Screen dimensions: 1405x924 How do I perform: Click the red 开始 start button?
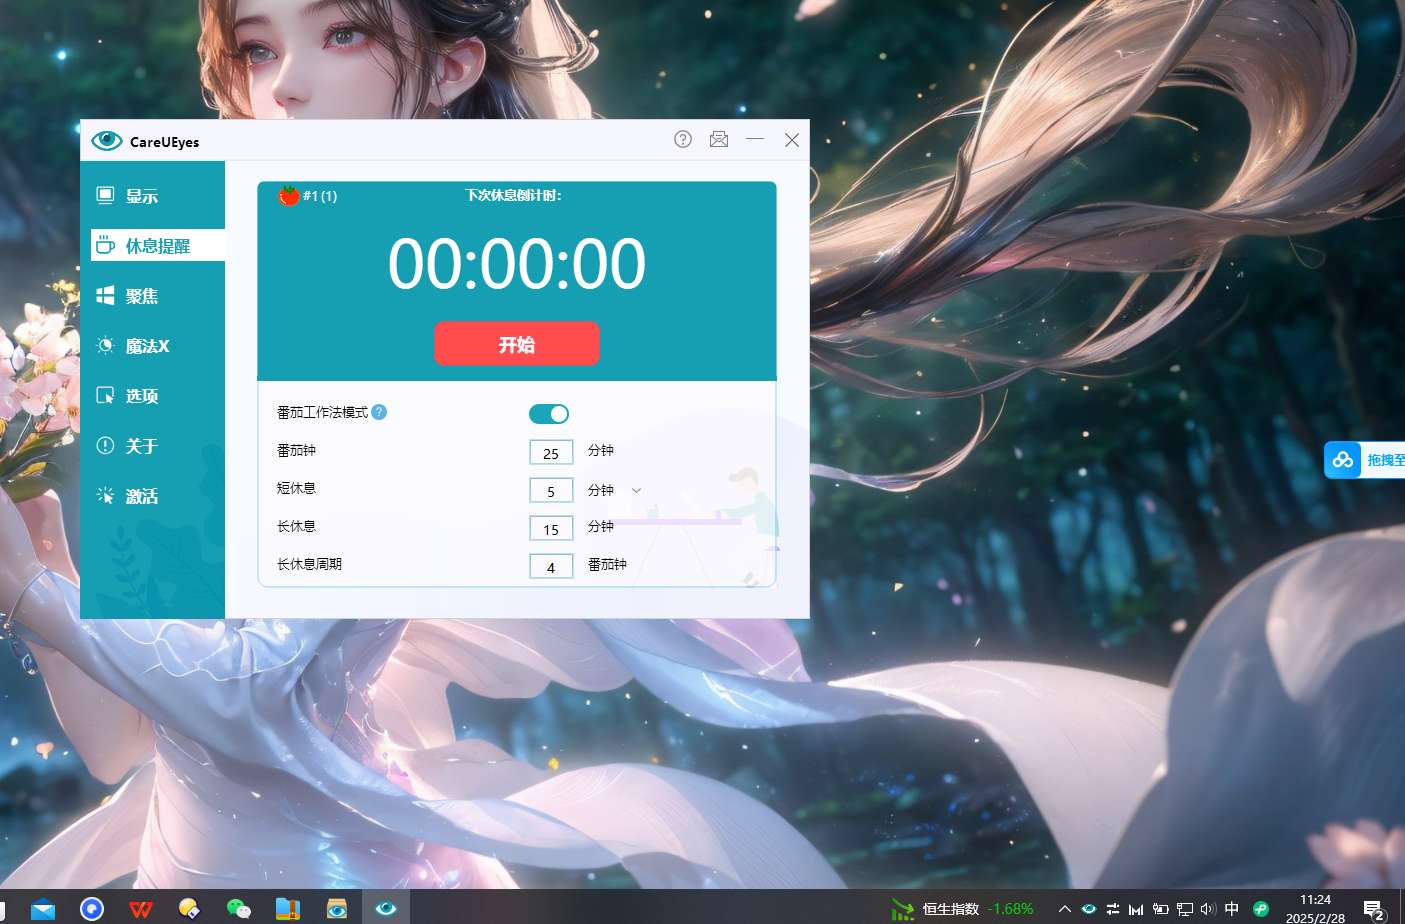click(x=517, y=344)
